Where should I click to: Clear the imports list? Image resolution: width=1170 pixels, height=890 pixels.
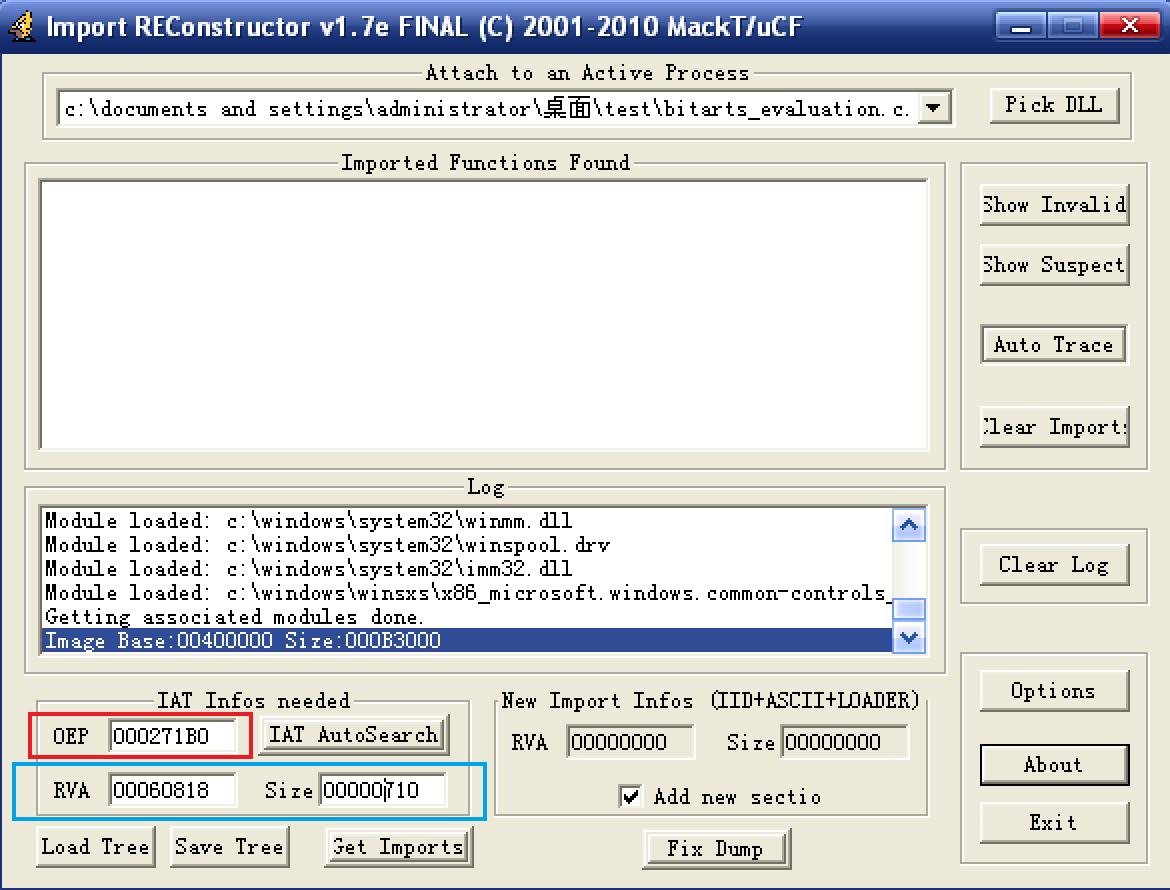1054,427
